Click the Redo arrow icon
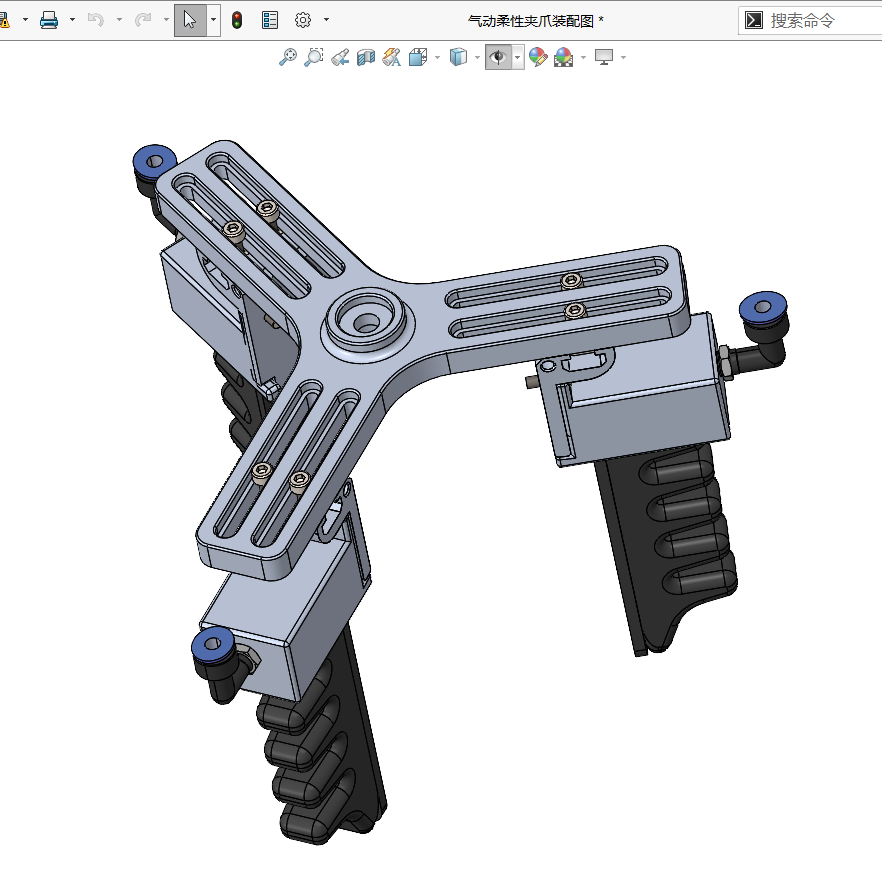The height and width of the screenshot is (888, 882). [x=143, y=20]
